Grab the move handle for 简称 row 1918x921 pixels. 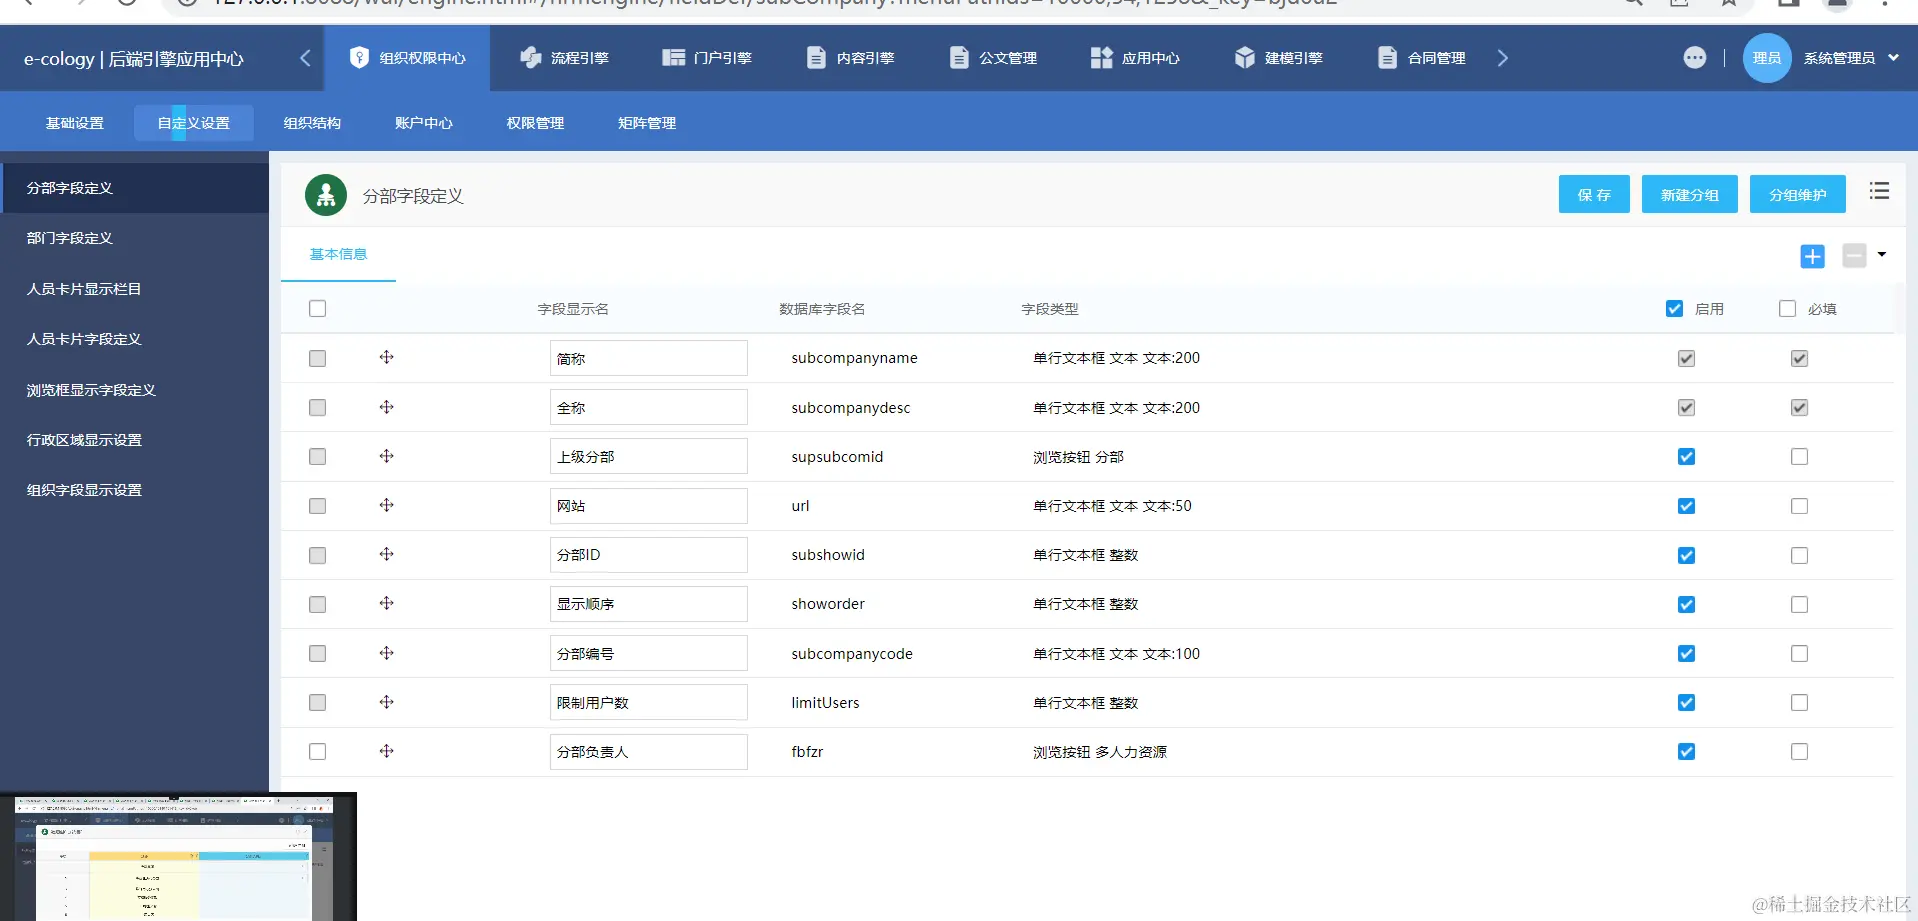point(386,358)
